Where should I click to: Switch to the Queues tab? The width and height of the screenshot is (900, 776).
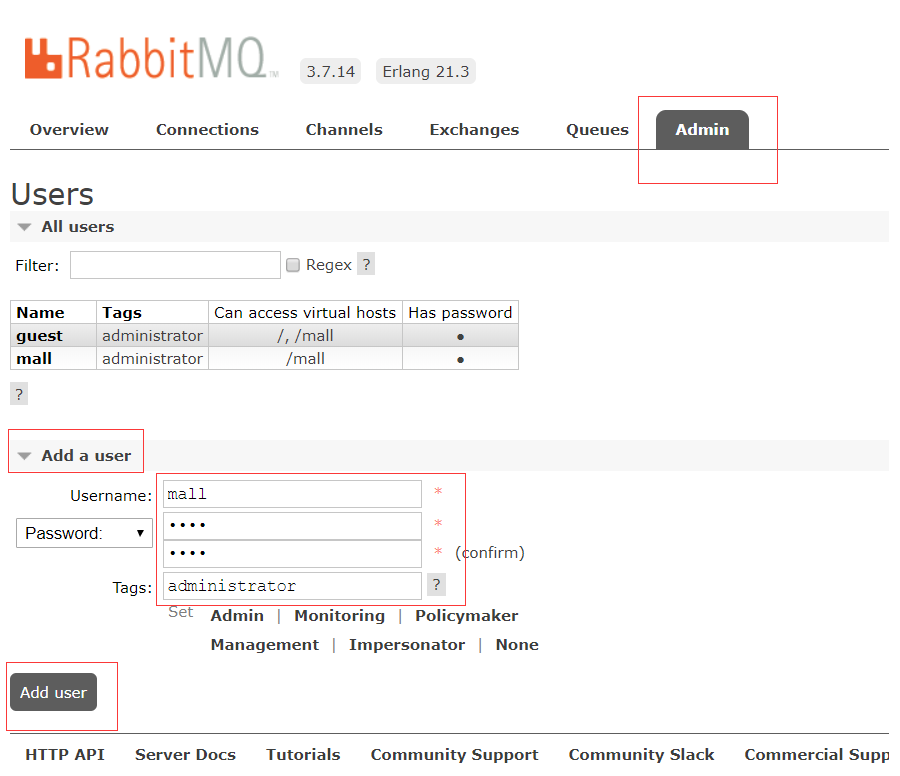tap(597, 130)
